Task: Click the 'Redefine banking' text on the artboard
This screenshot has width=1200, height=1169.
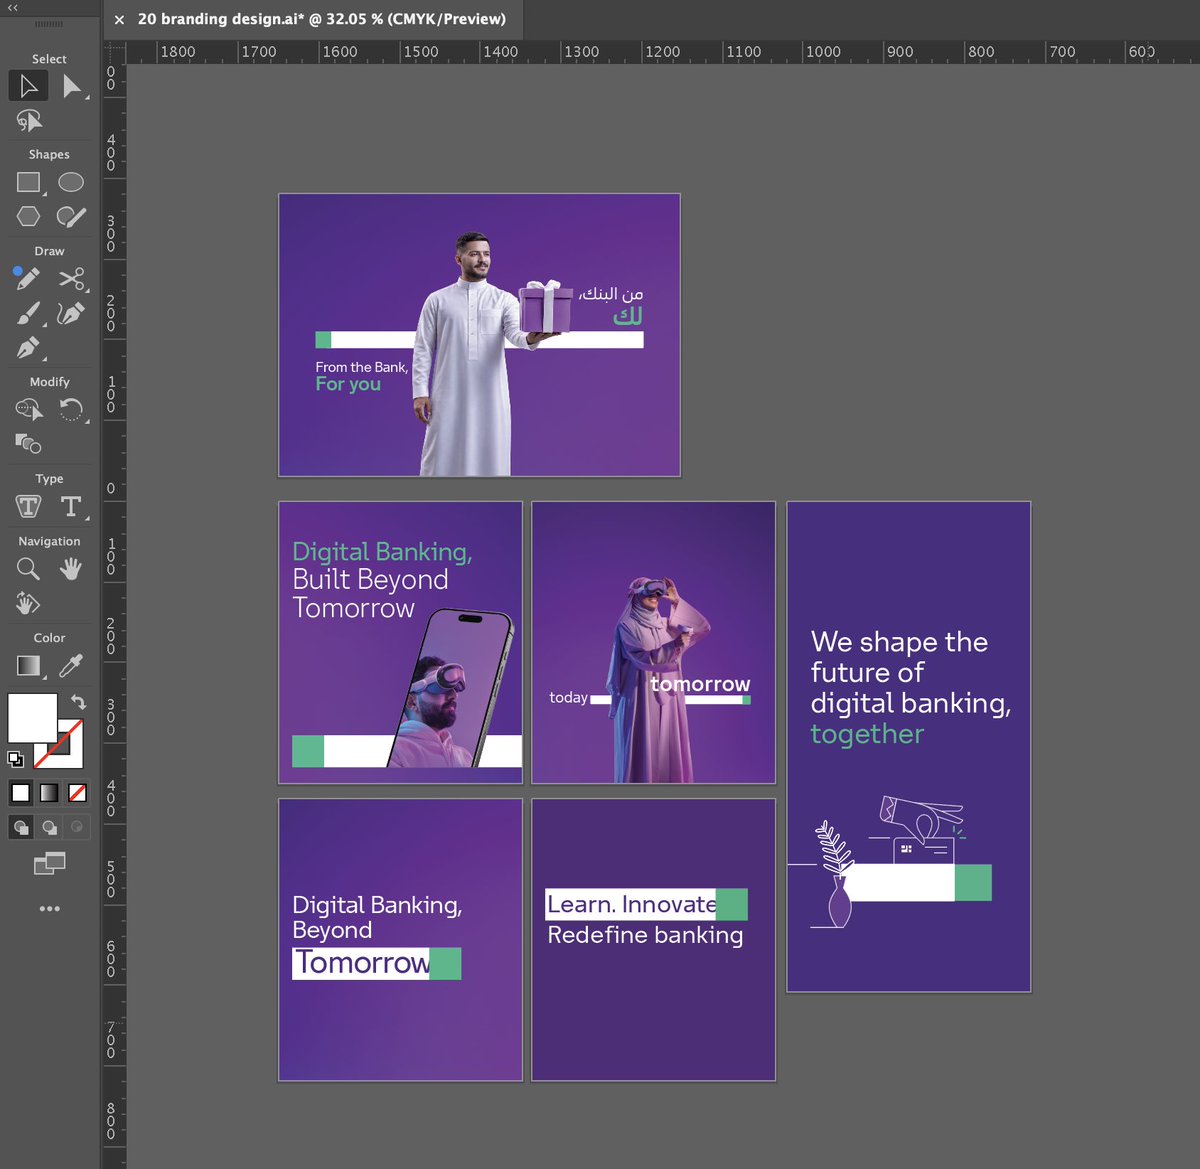Action: (645, 936)
